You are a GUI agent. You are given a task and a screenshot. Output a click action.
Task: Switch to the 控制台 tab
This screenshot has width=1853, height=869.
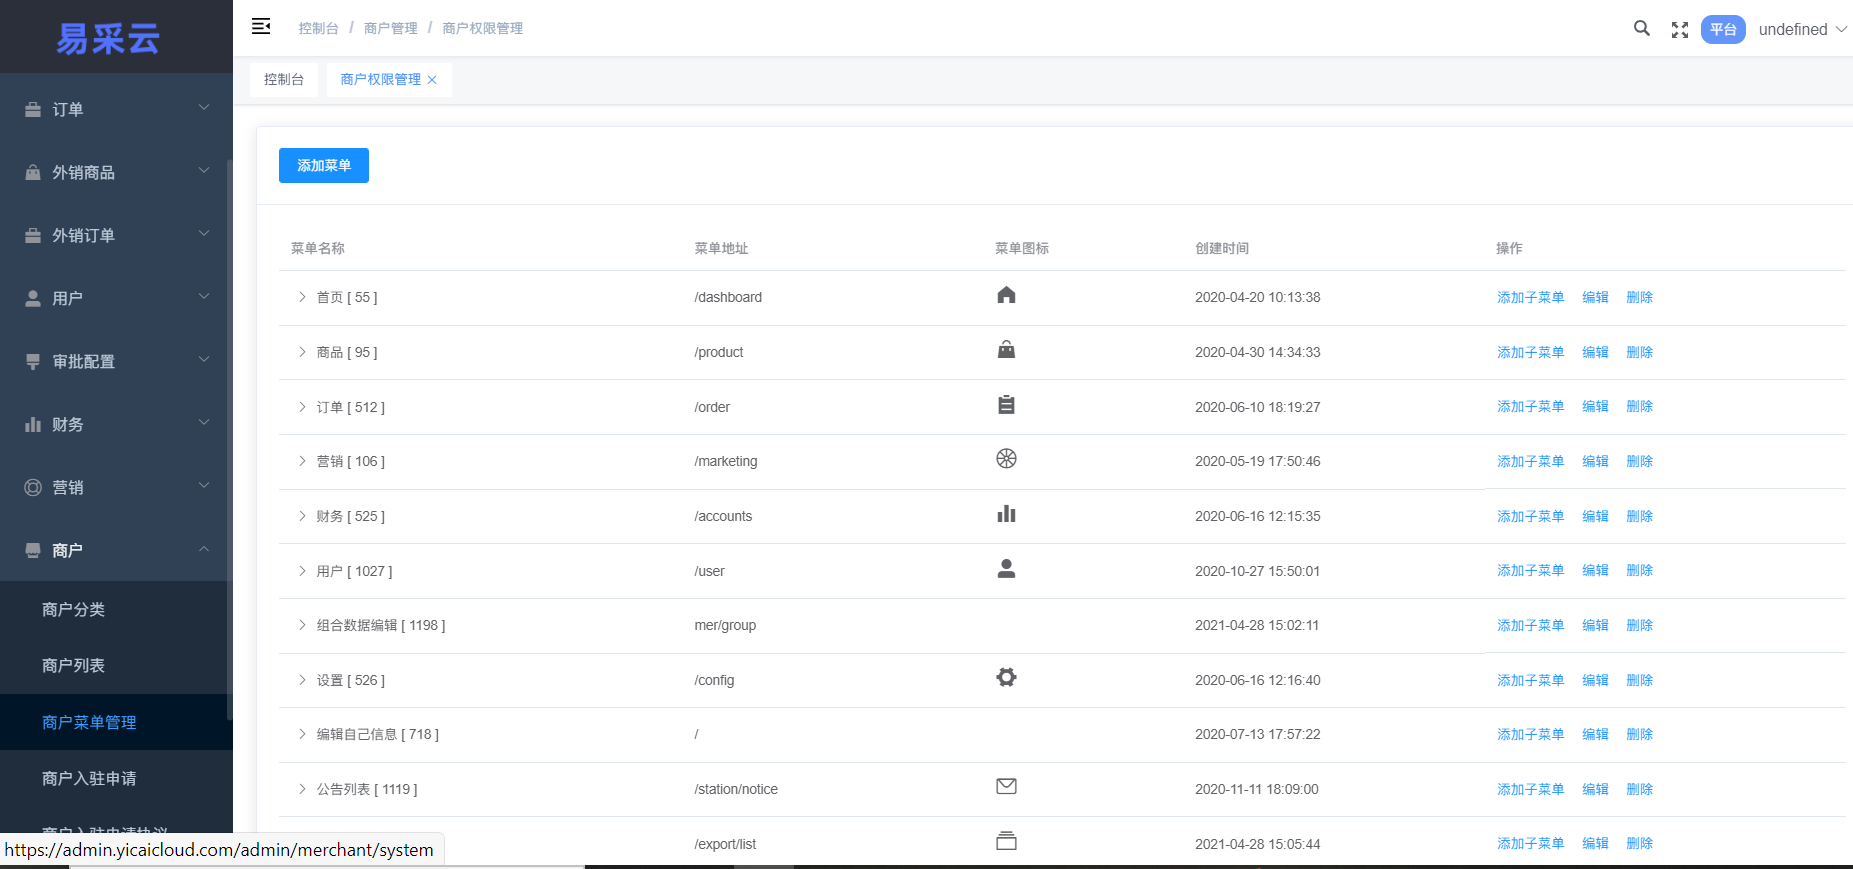tap(284, 80)
